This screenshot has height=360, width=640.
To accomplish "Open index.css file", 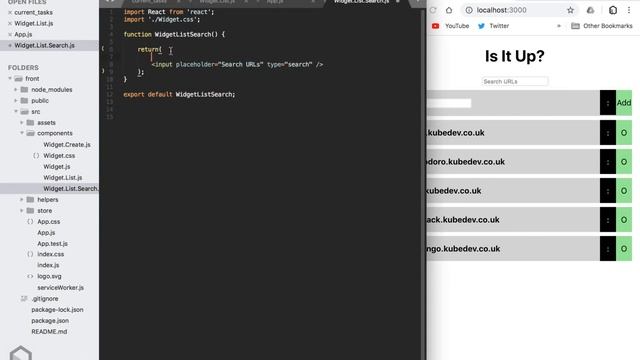I will pyautogui.click(x=51, y=254).
